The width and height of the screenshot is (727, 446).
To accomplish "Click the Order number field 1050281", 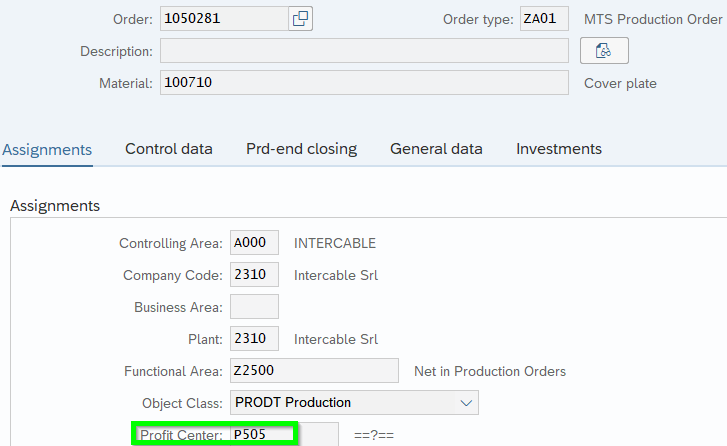I will pos(223,19).
